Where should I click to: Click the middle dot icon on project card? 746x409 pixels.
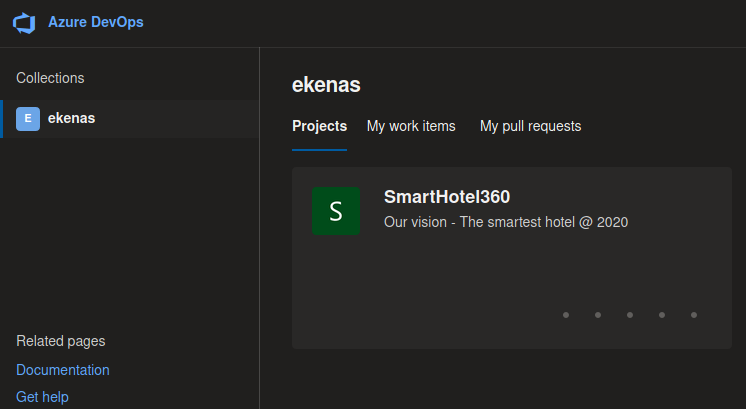coord(630,315)
